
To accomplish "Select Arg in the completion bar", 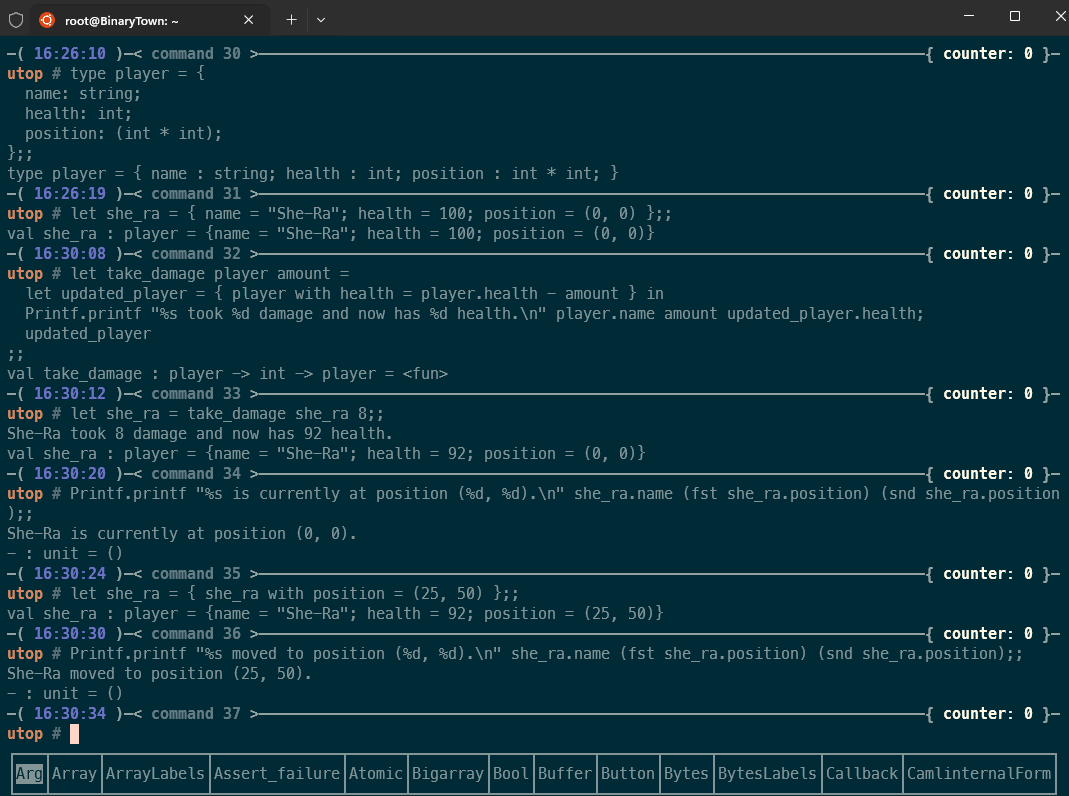I will (29, 773).
